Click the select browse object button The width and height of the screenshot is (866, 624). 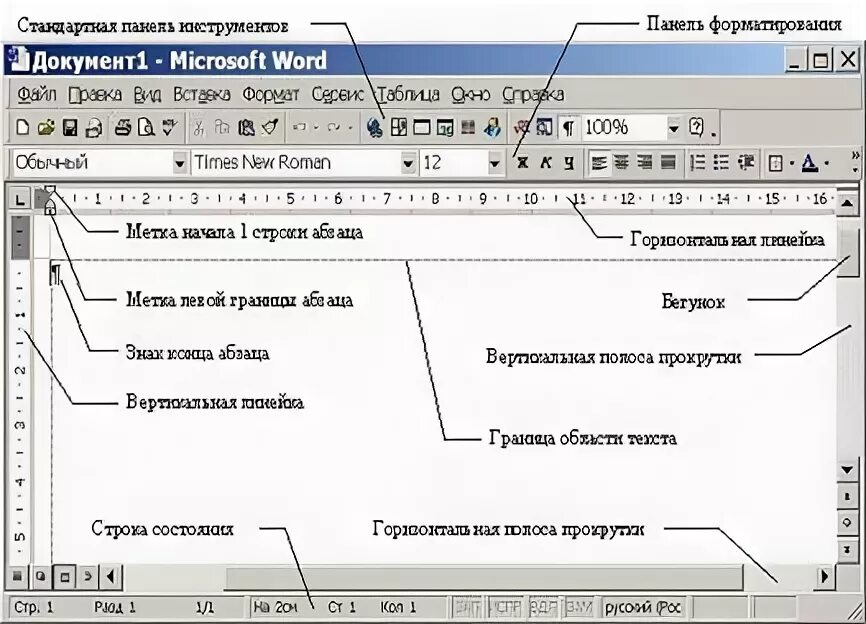(847, 522)
